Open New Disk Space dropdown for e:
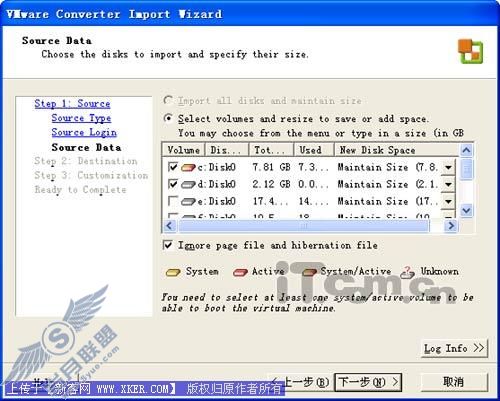 pyautogui.click(x=448, y=201)
